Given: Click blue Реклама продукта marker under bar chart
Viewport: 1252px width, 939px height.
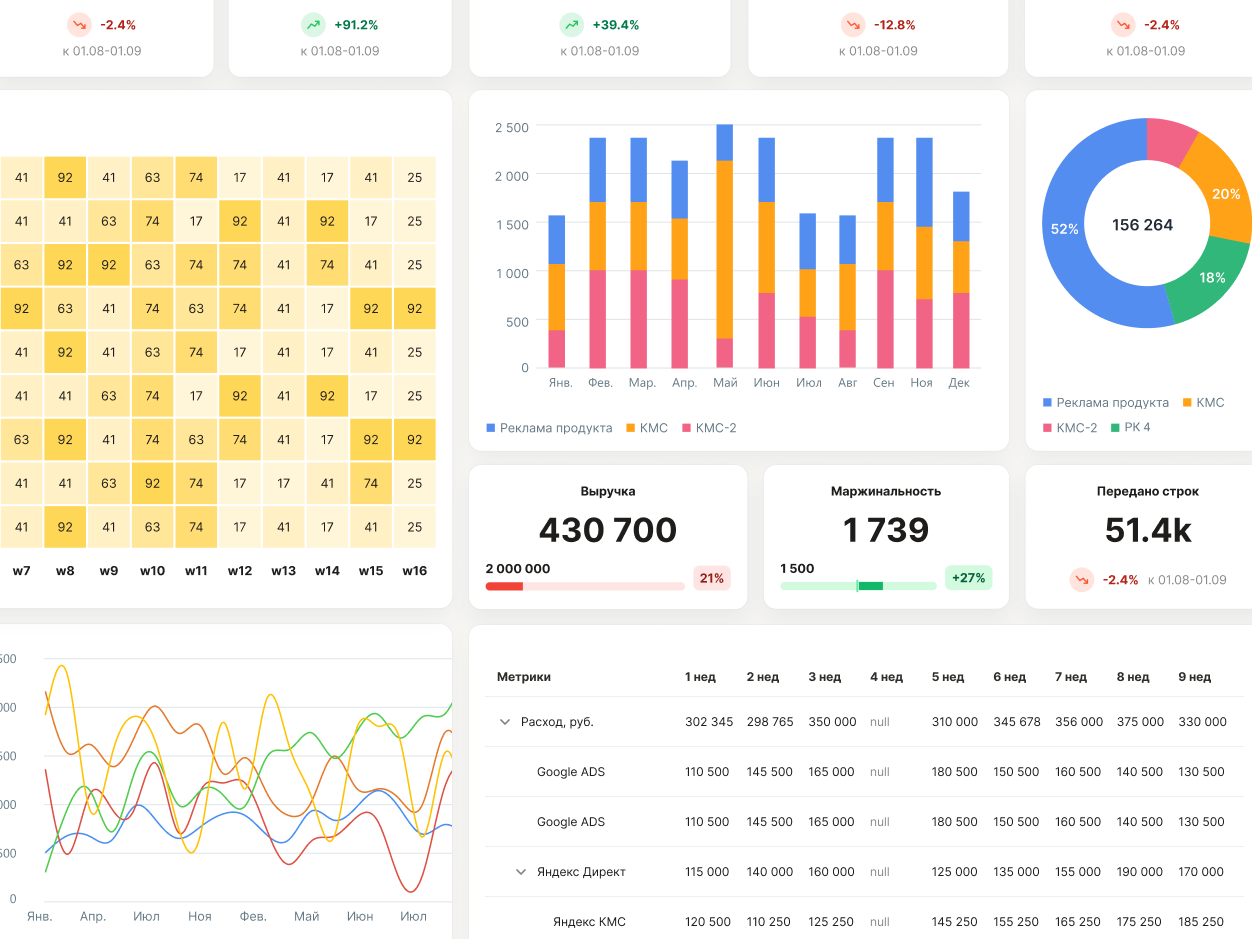Looking at the screenshot, I should pos(491,428).
